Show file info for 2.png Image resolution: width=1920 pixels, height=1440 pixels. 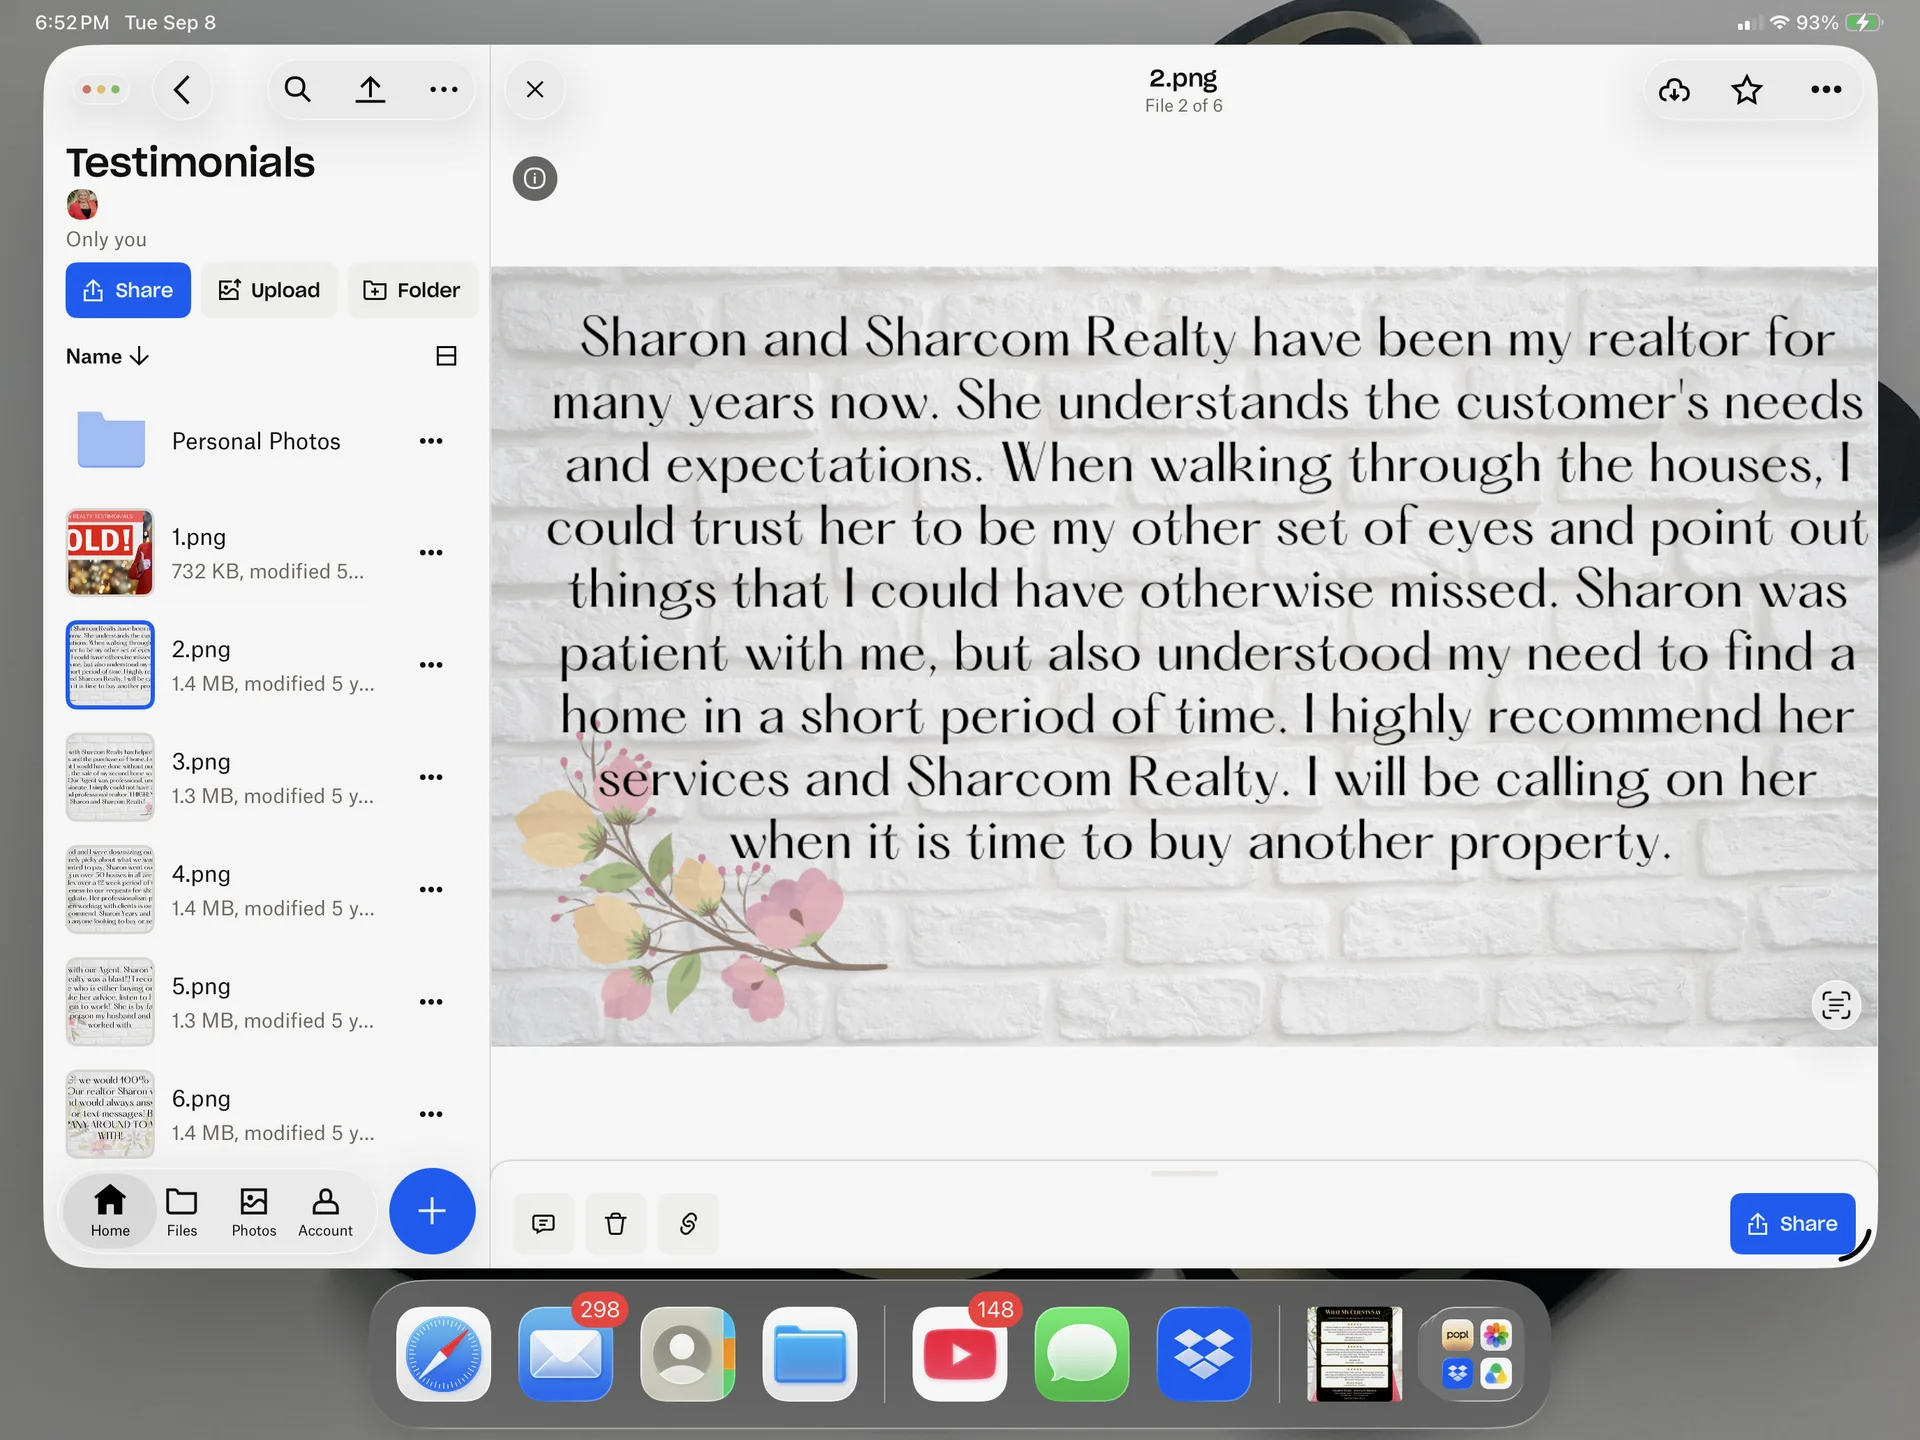pyautogui.click(x=535, y=178)
